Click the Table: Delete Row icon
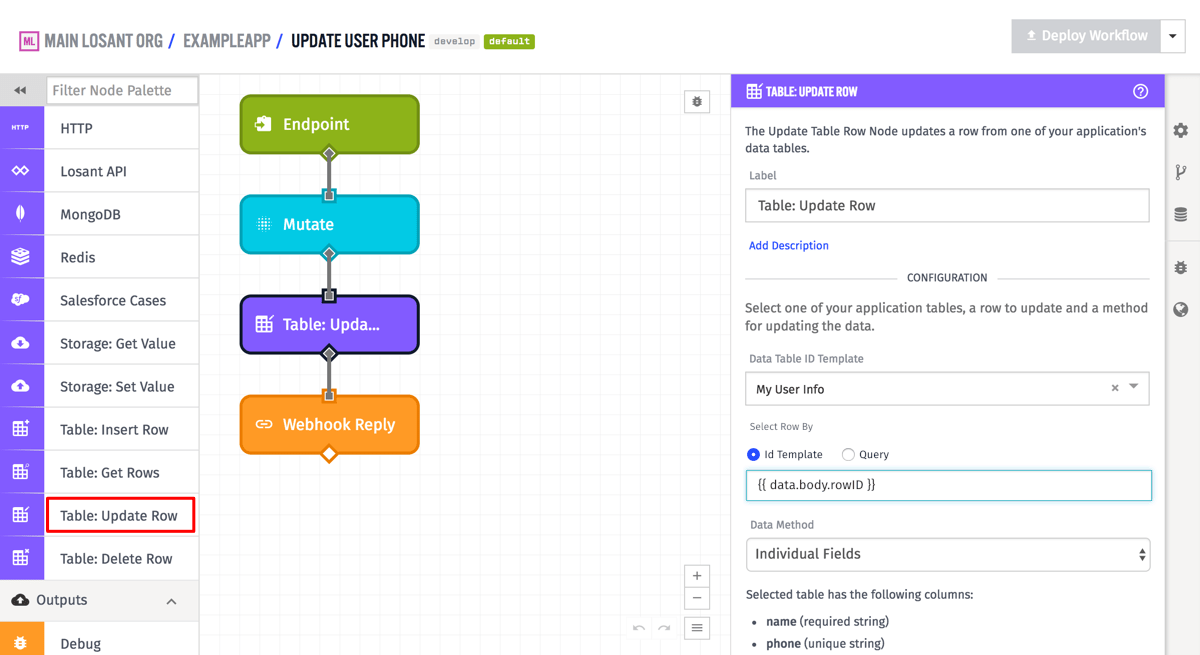This screenshot has height=655, width=1200. coord(21,558)
